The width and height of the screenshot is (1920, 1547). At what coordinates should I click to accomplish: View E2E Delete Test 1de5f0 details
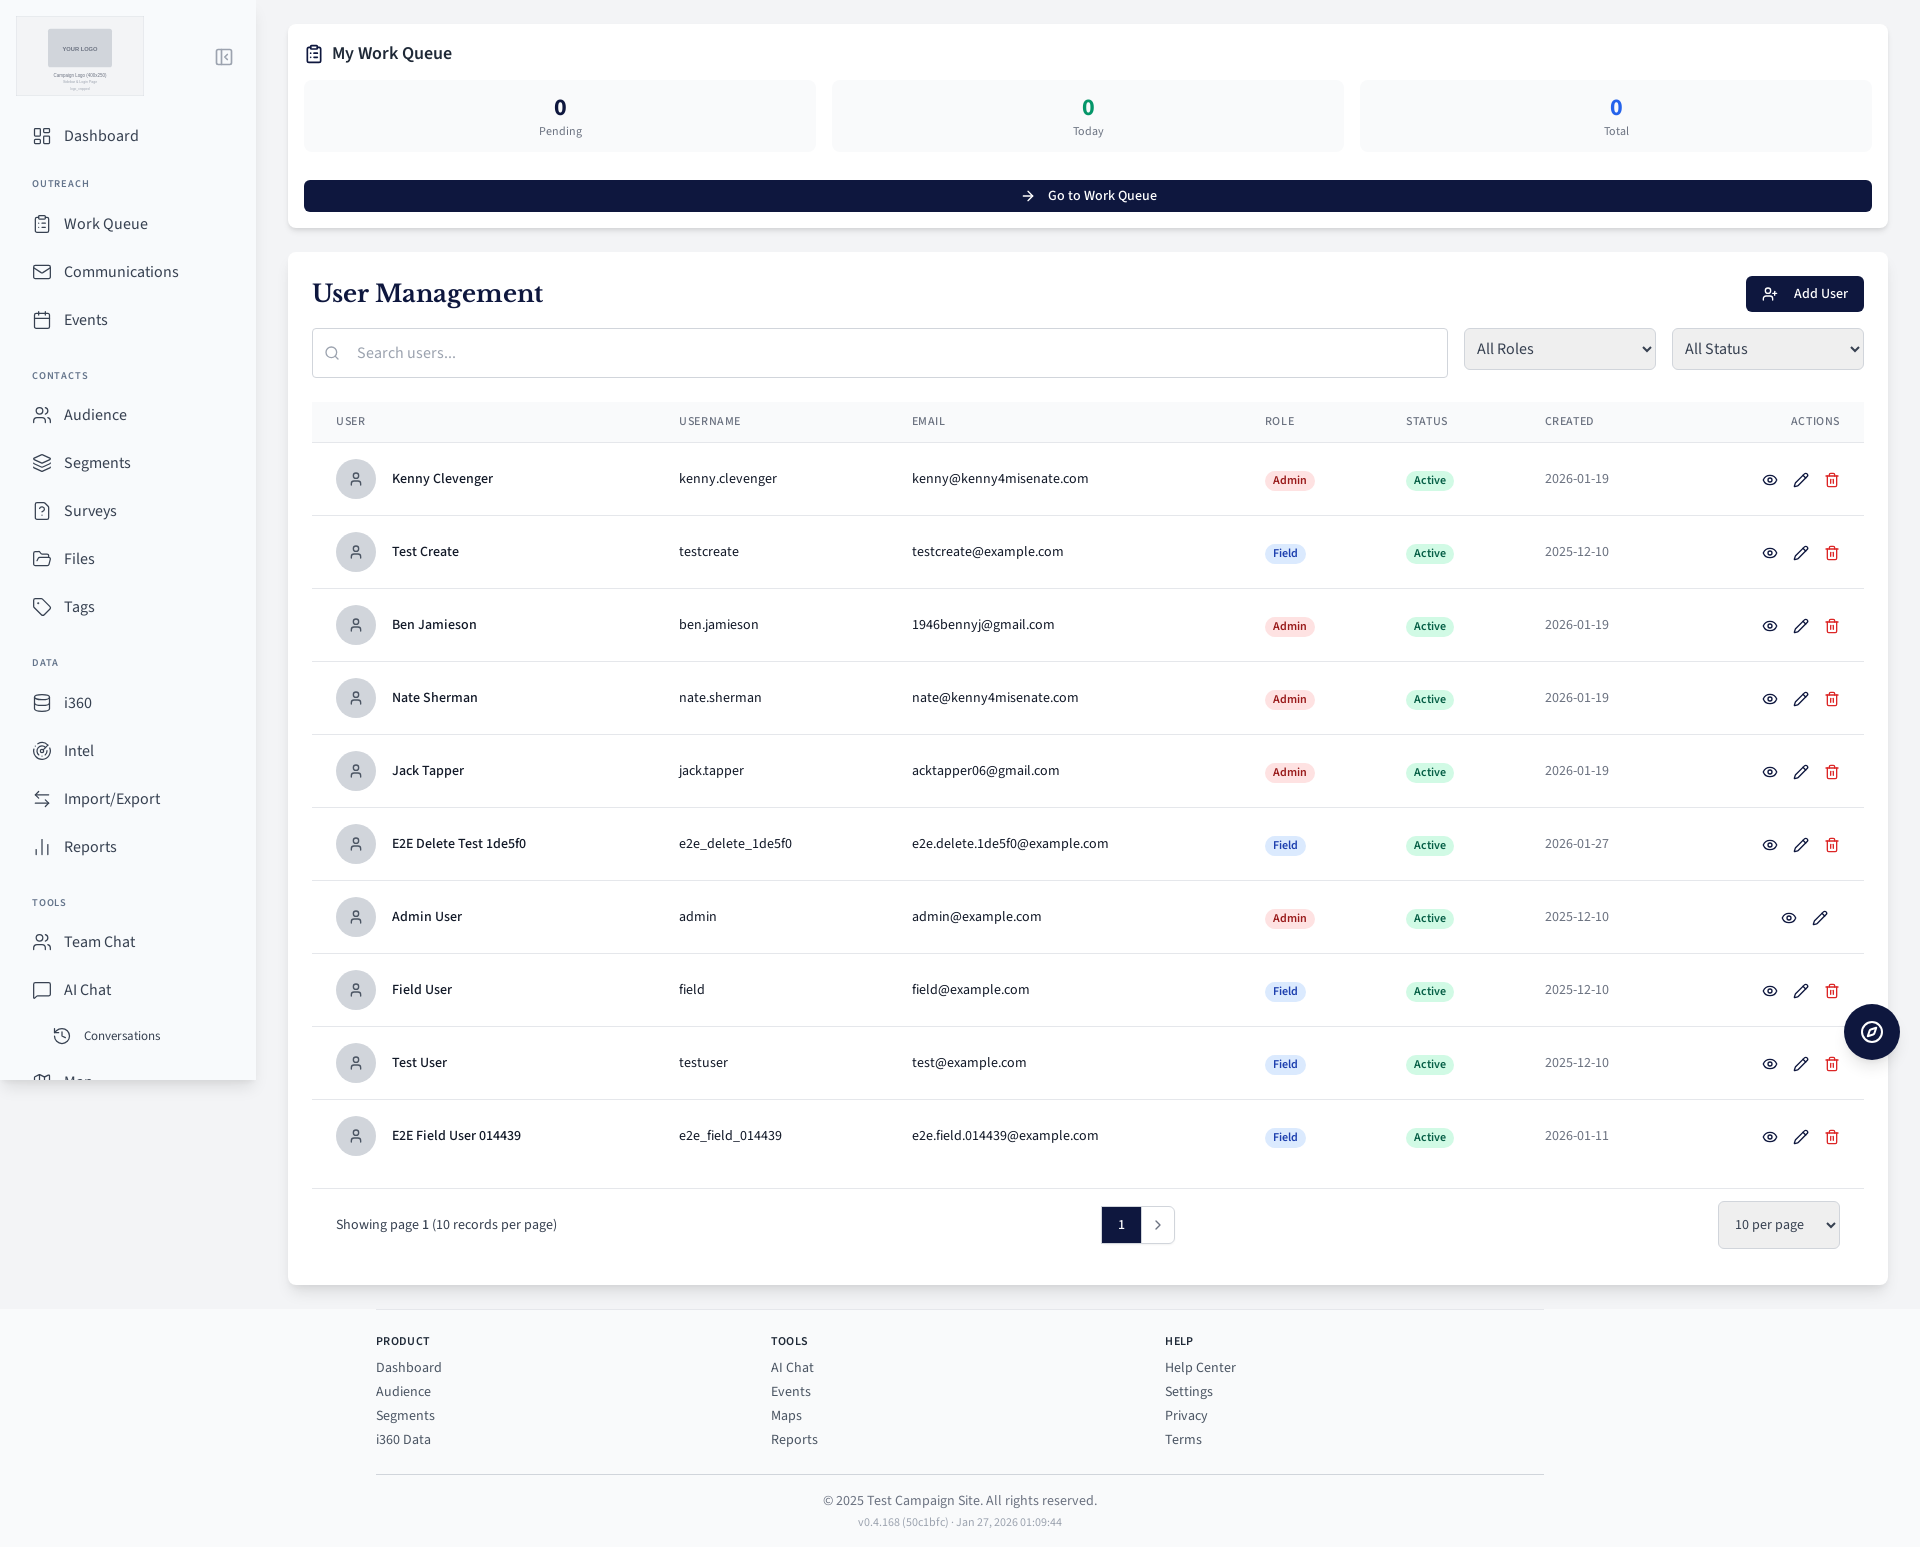click(1770, 845)
